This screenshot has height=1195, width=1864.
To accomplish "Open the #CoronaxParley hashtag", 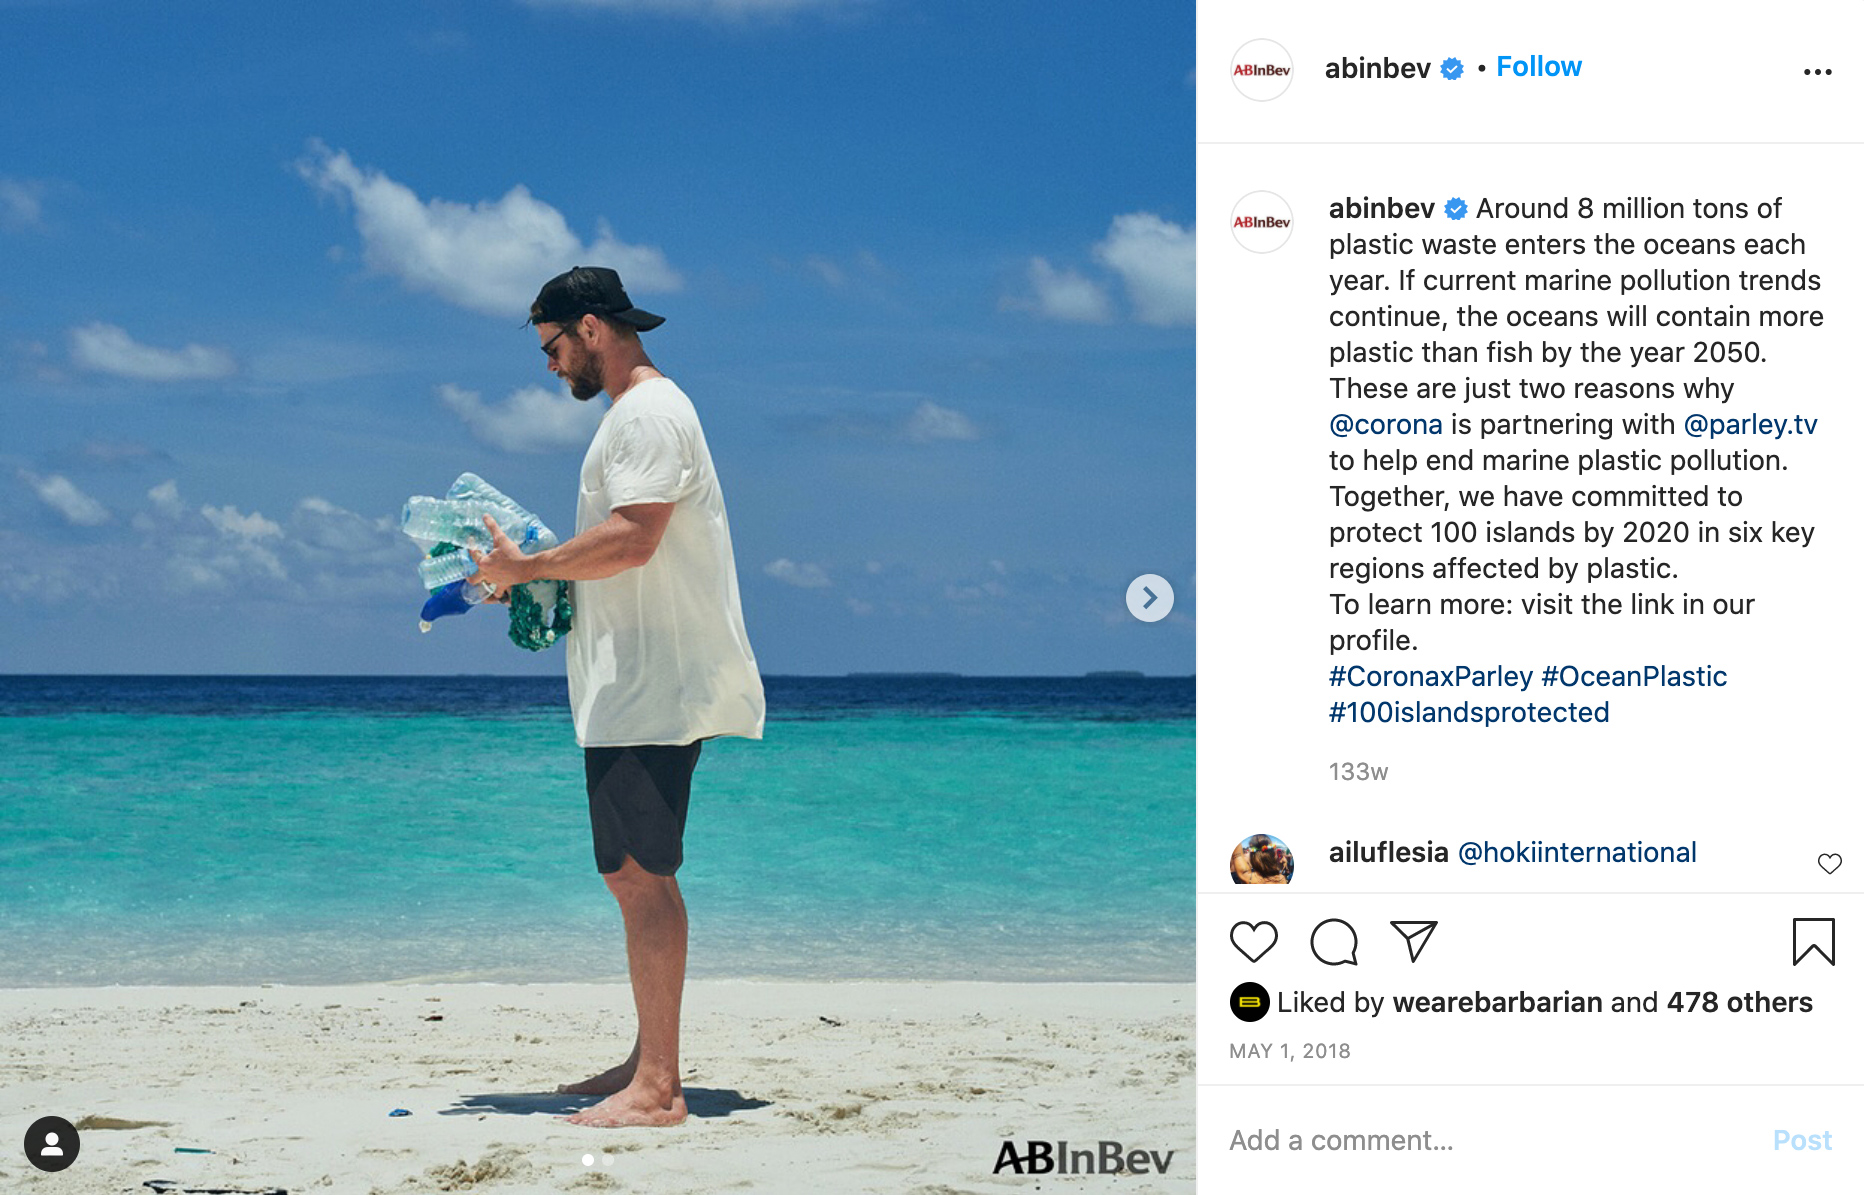I will pyautogui.click(x=1430, y=676).
